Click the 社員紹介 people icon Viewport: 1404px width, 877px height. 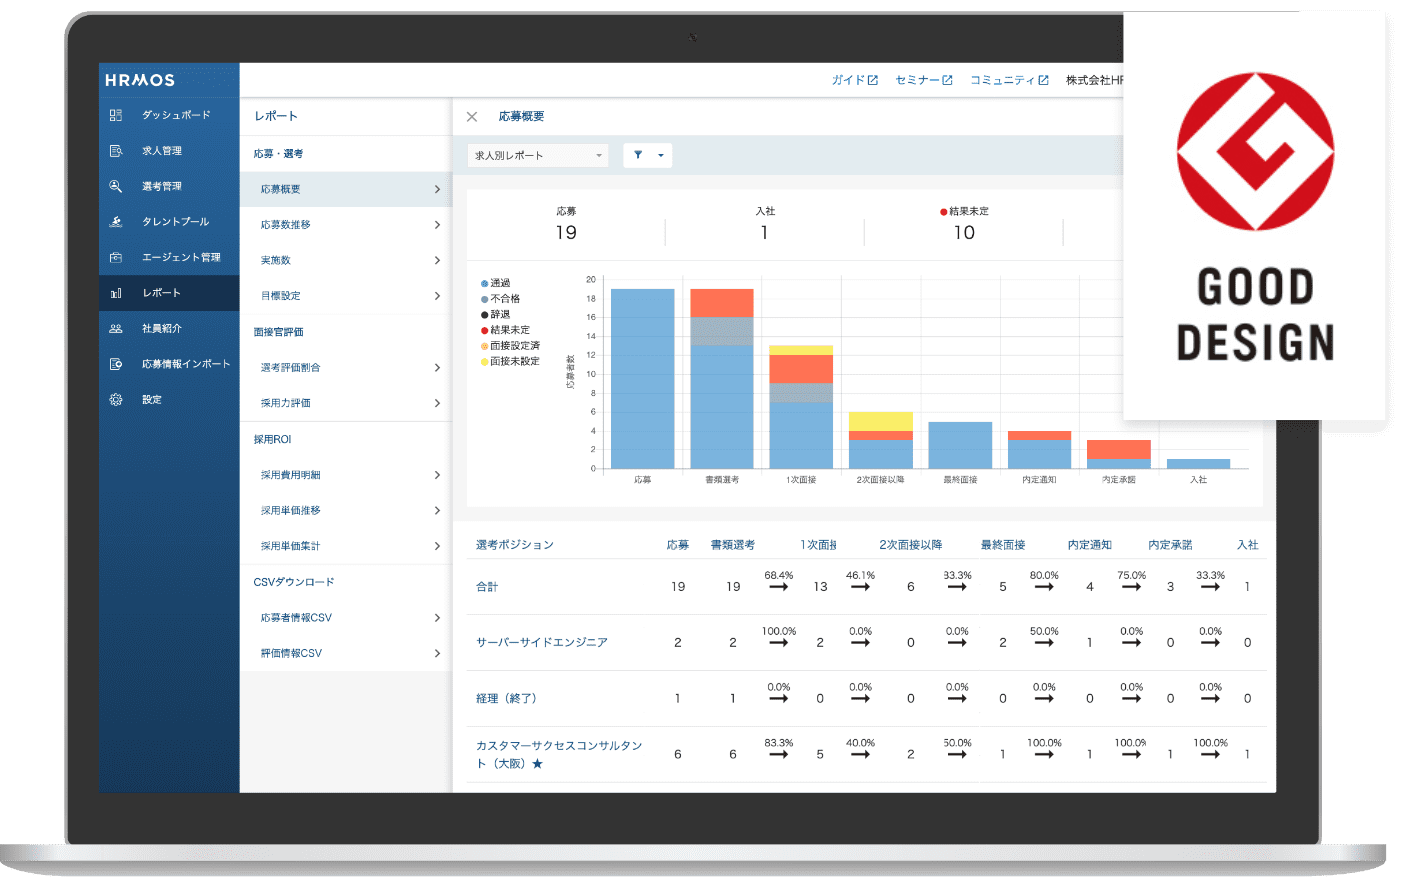116,328
